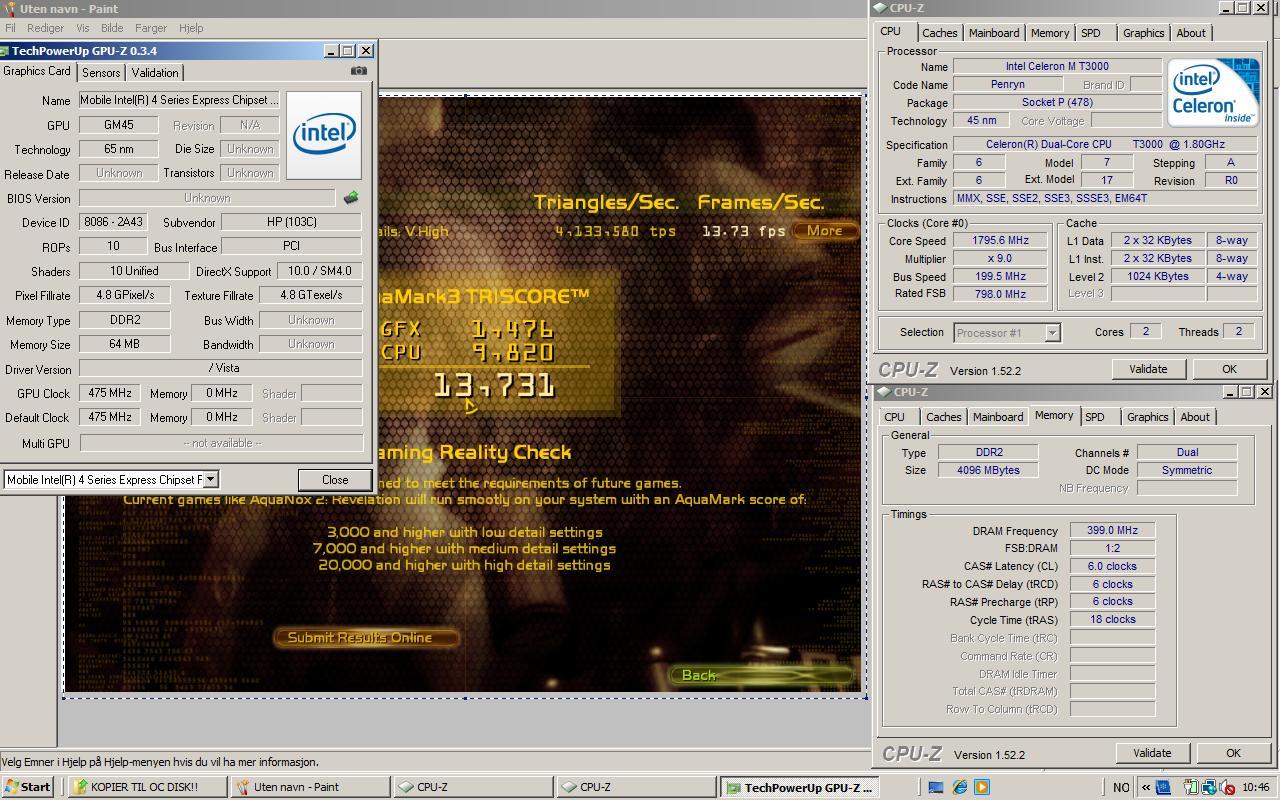The height and width of the screenshot is (800, 1280).
Task: Open Show Desktop quick launch icon
Action: coord(936,787)
